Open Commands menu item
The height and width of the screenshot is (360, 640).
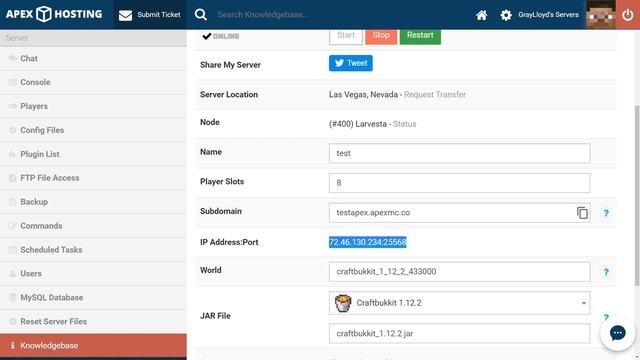(x=93, y=226)
